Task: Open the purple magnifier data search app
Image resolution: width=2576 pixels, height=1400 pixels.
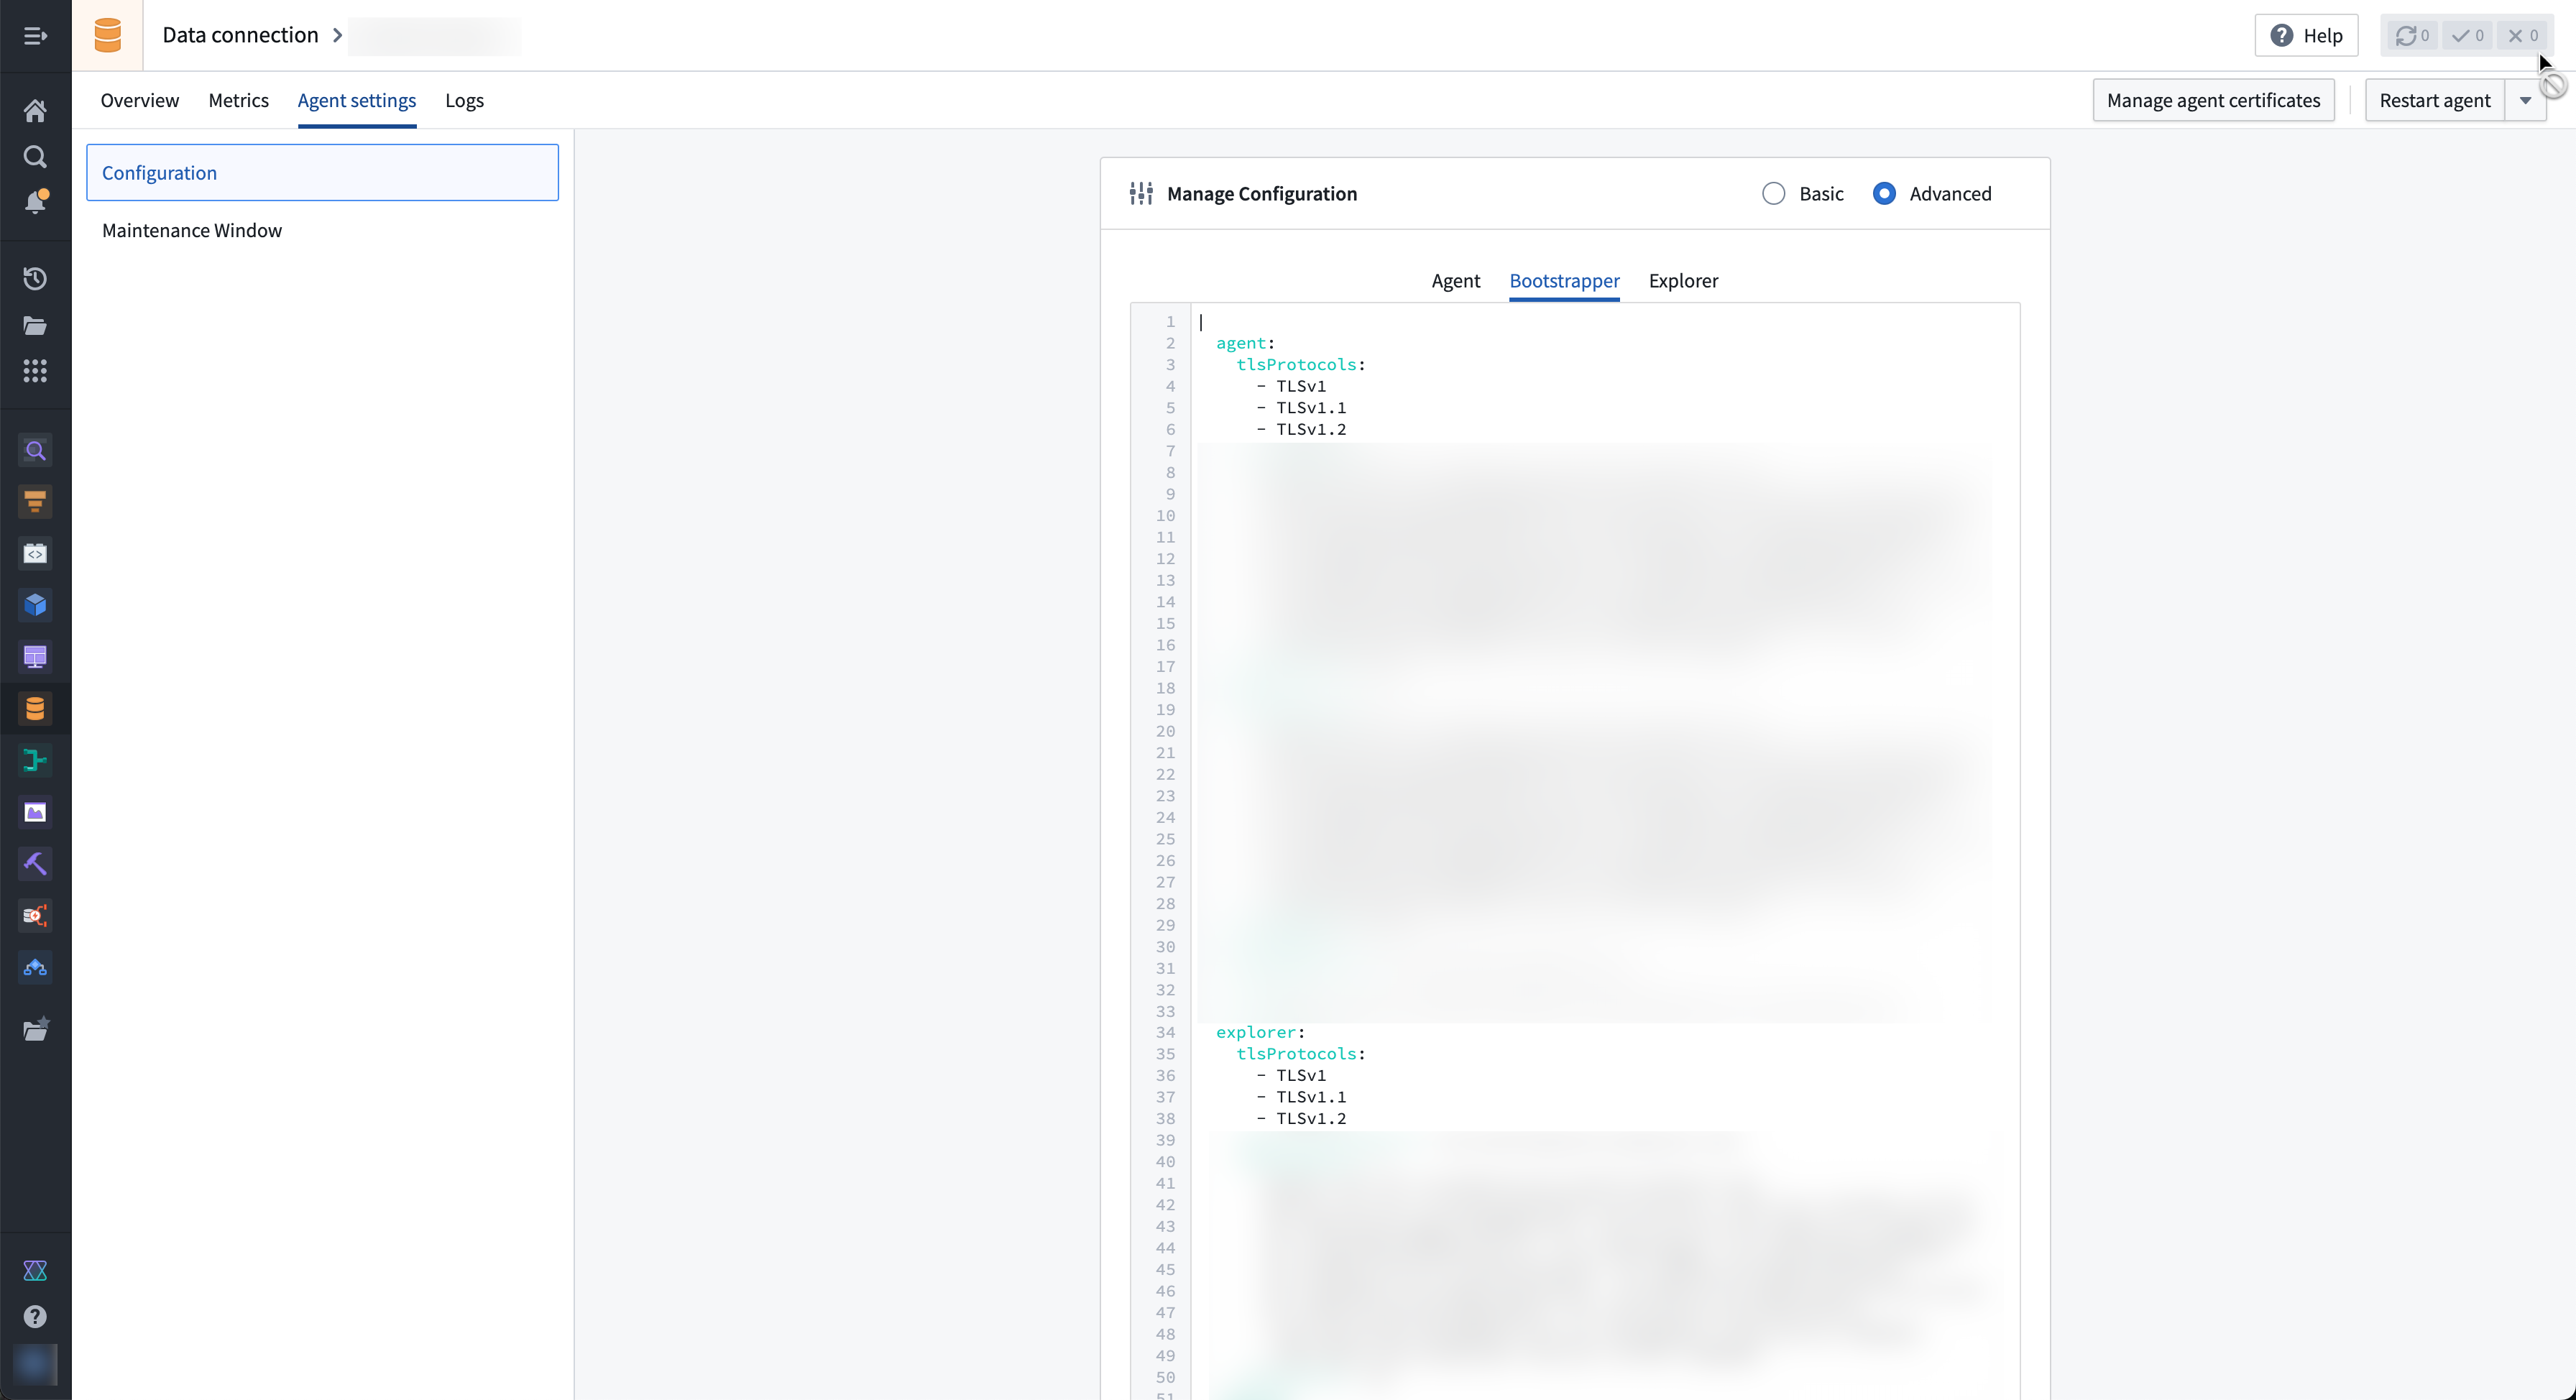Action: click(x=35, y=451)
